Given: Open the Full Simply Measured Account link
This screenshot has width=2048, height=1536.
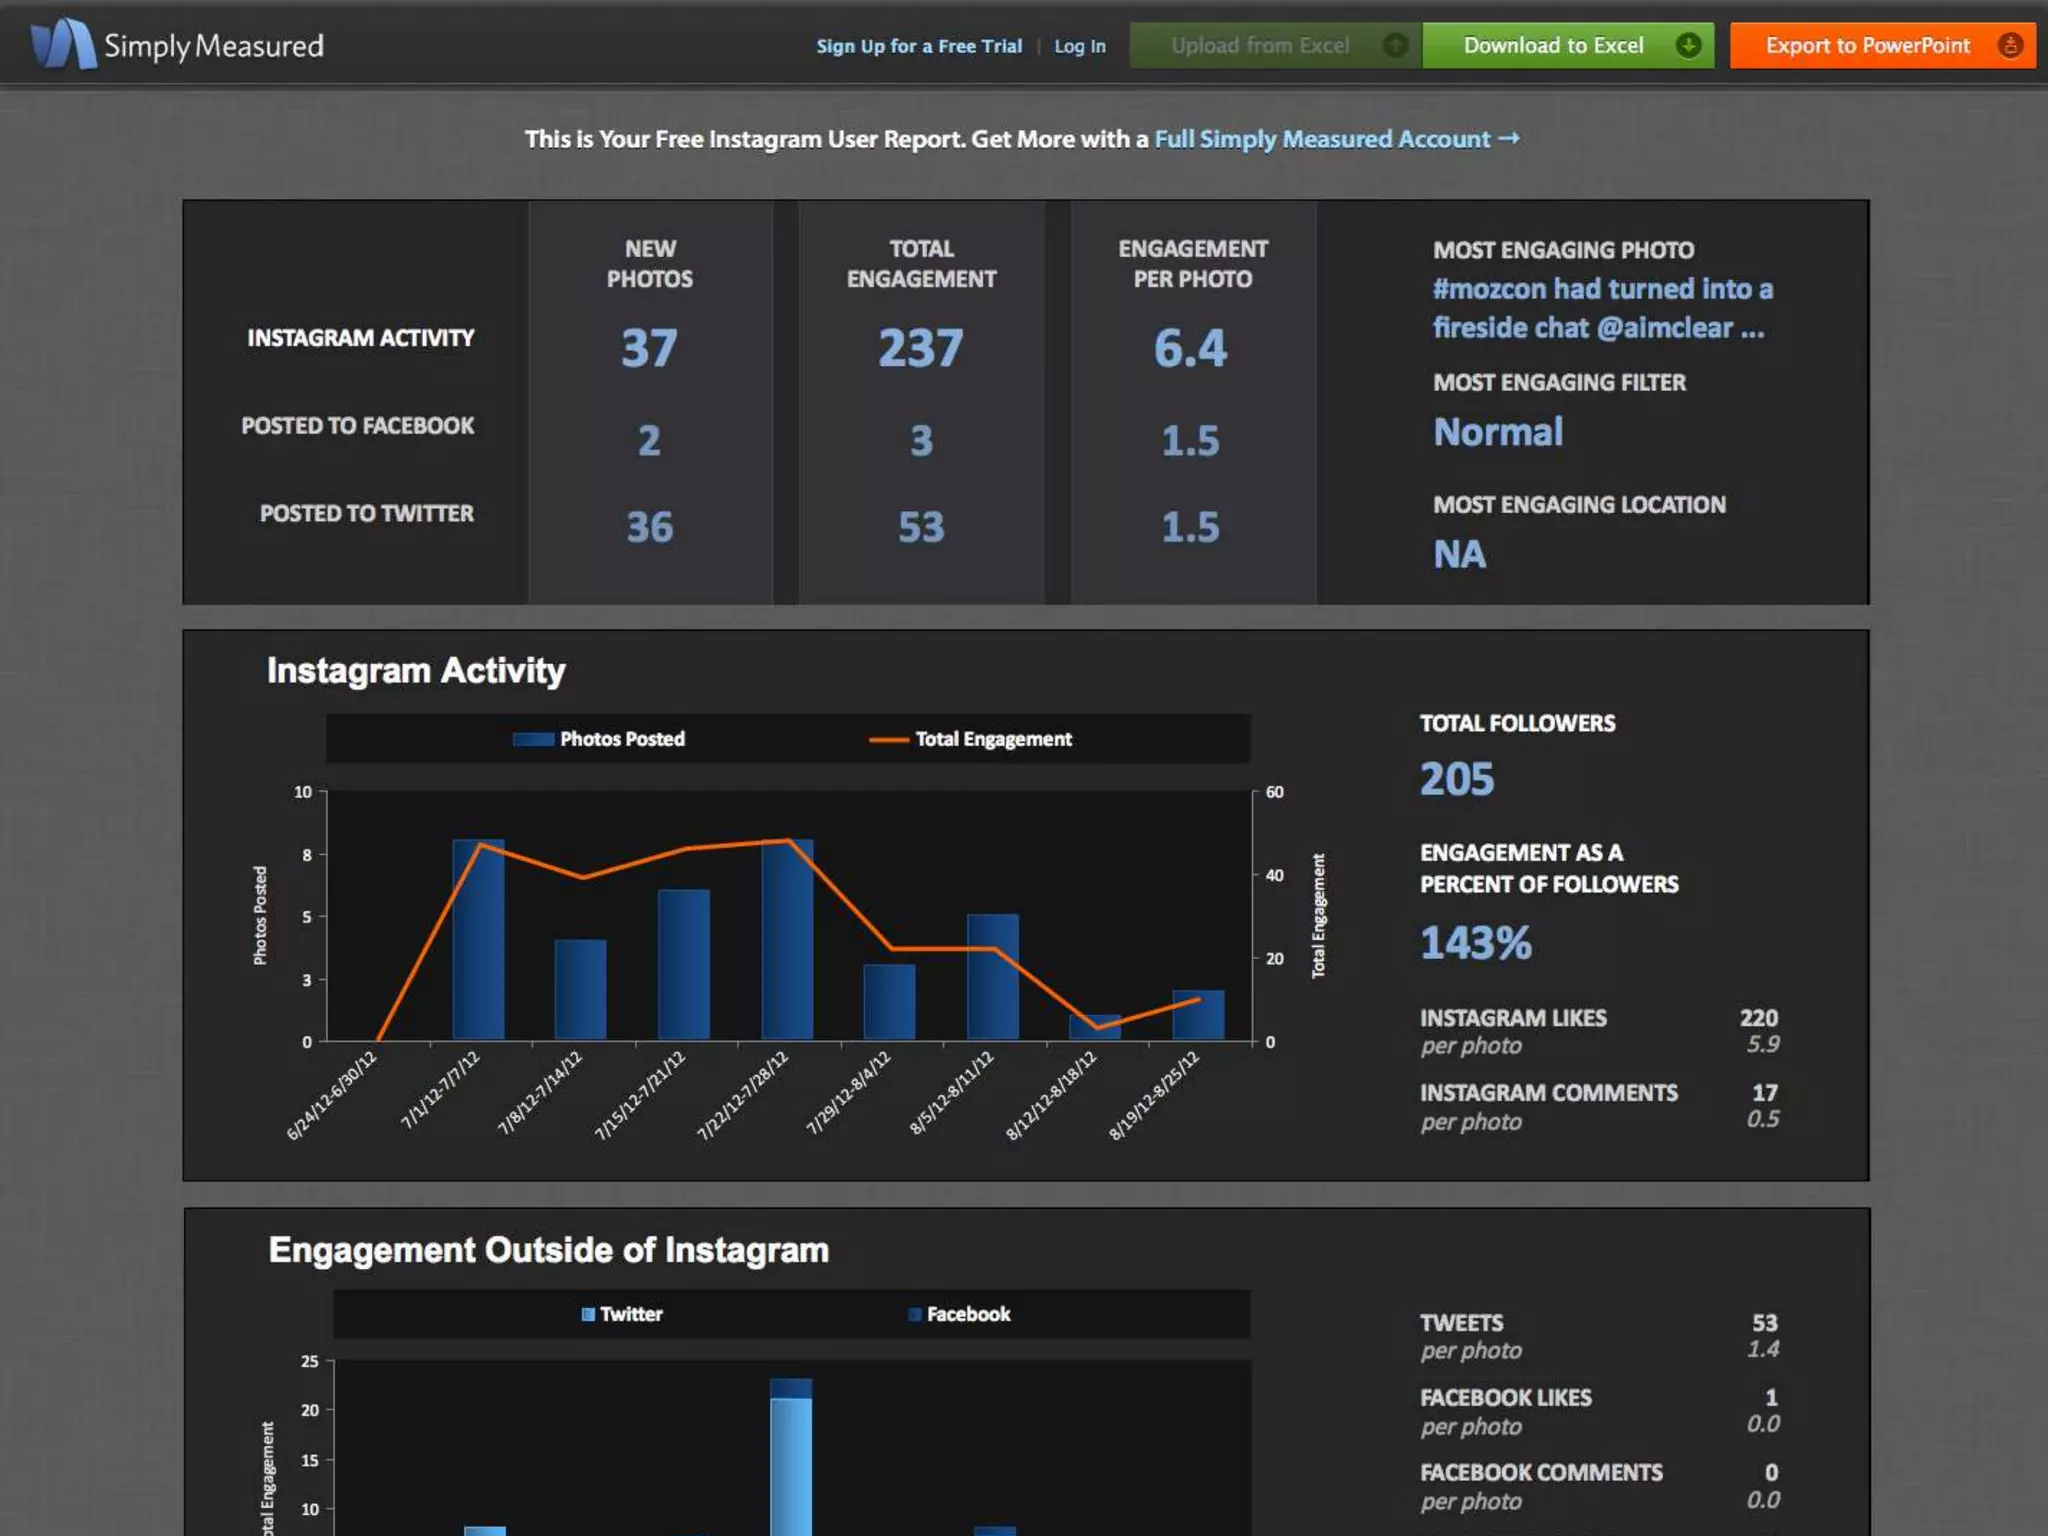Looking at the screenshot, I should 1322,139.
